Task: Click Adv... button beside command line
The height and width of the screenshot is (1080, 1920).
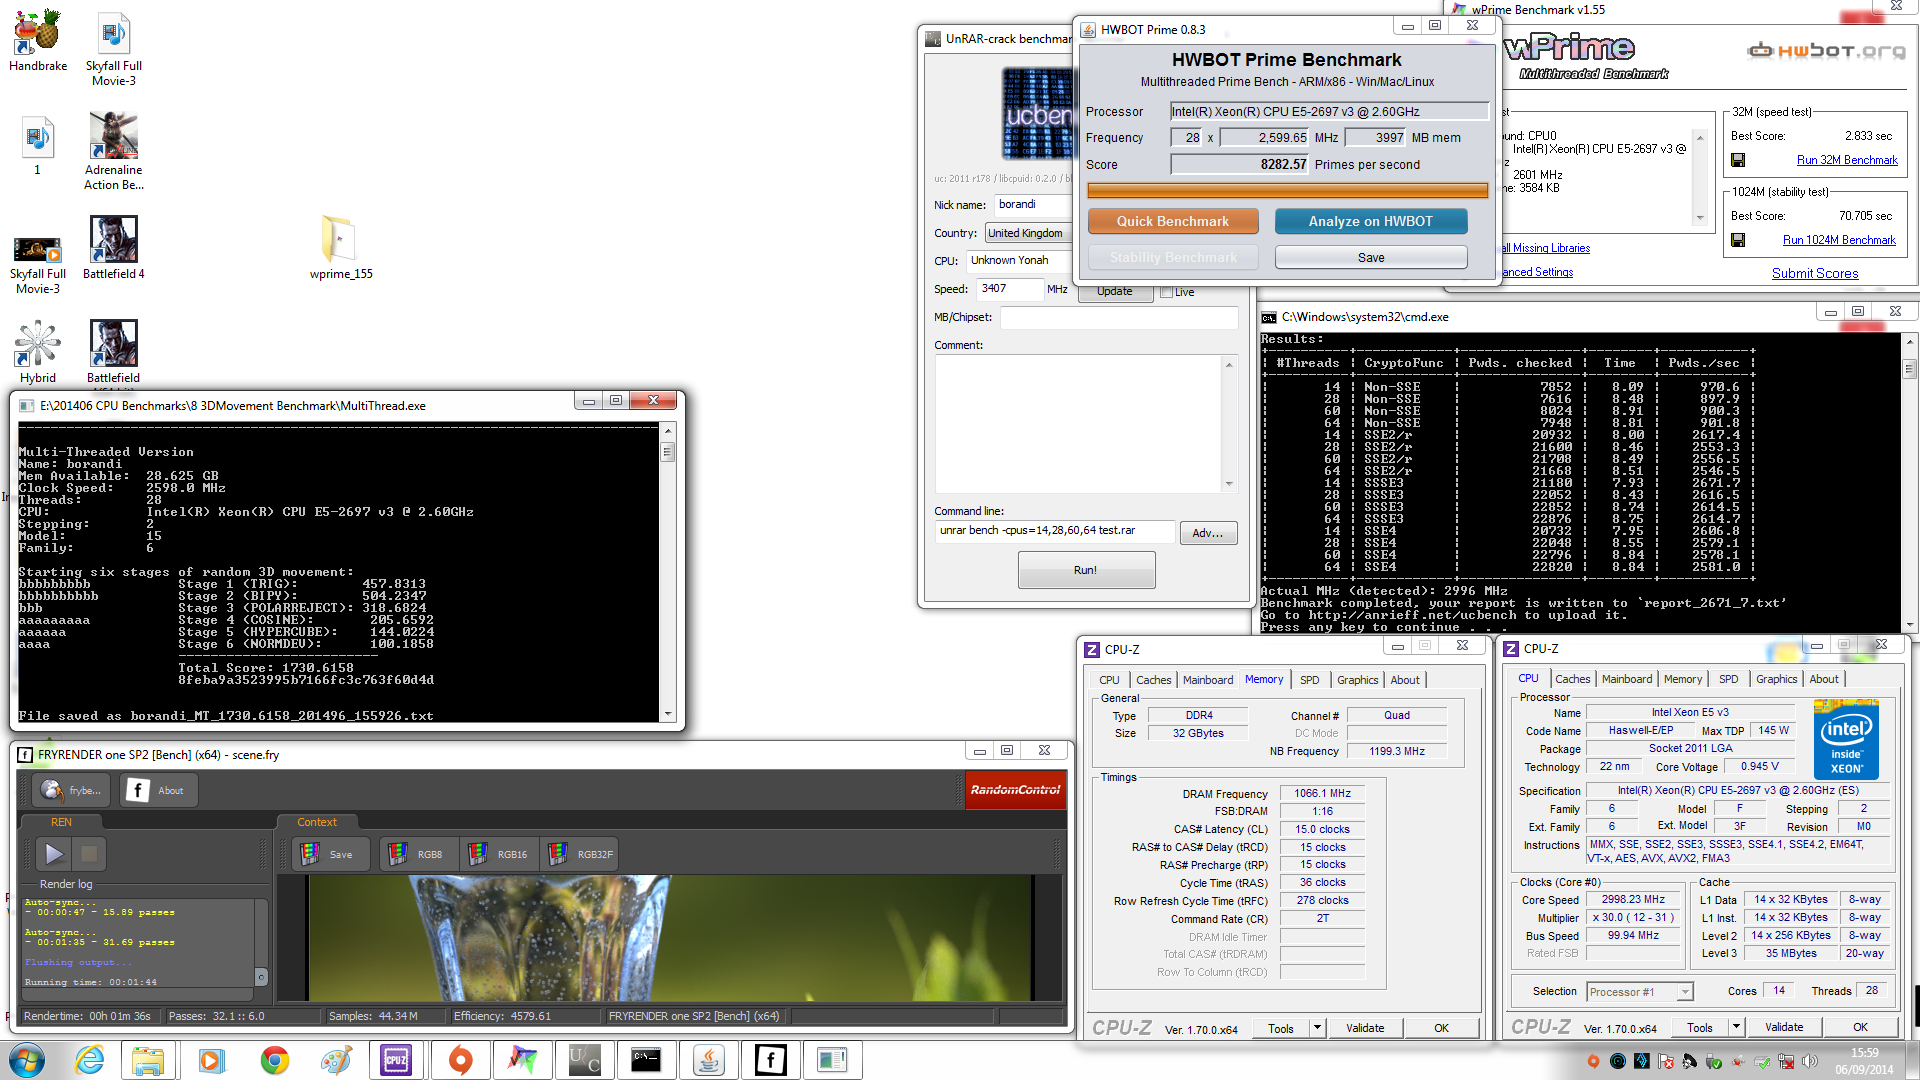Action: tap(1208, 533)
